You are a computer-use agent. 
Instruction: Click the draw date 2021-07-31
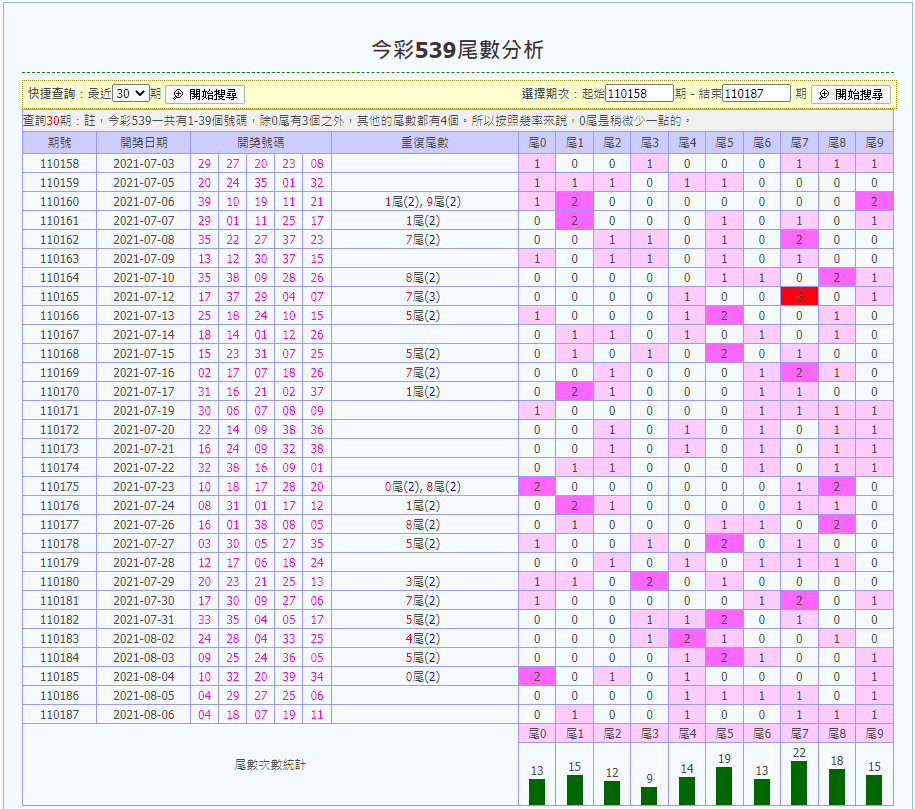pyautogui.click(x=144, y=620)
